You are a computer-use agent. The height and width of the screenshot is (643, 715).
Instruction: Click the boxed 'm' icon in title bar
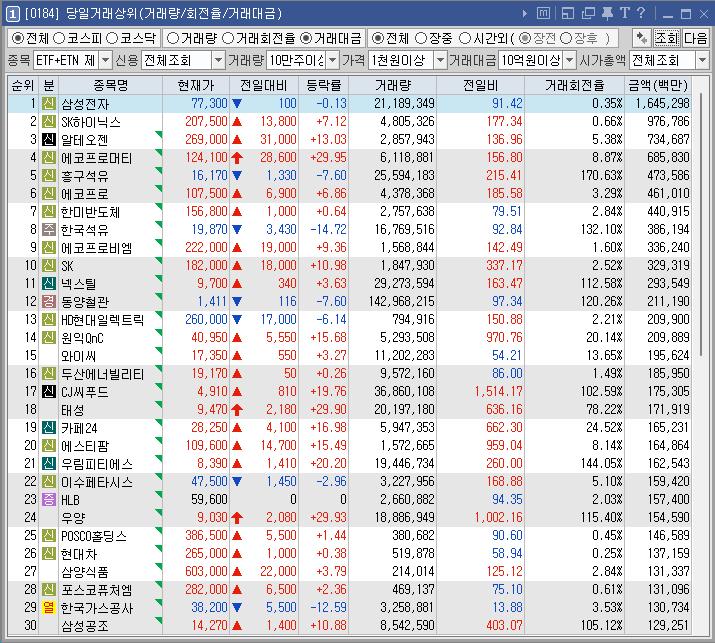tap(543, 14)
